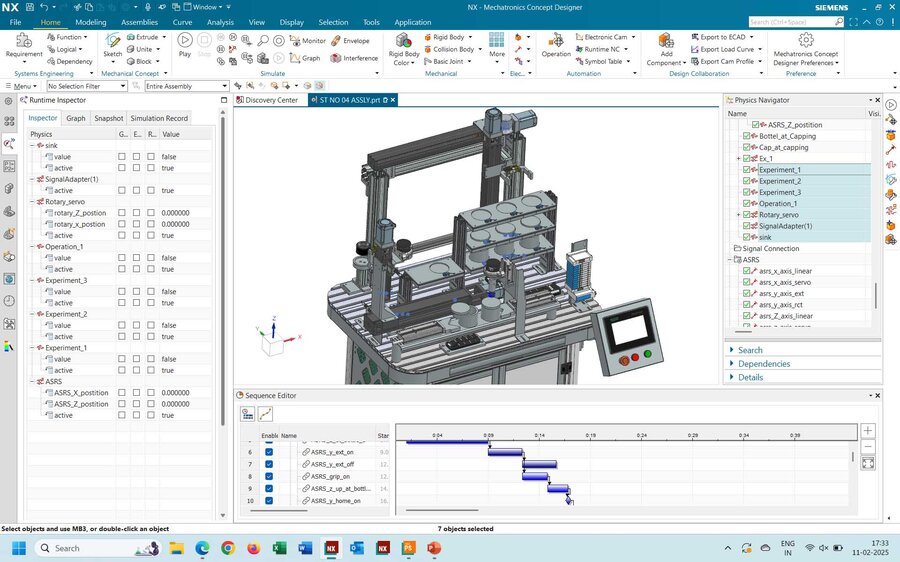Open the Graph tab in Runtime Inspector
This screenshot has height=562, width=900.
(x=76, y=118)
